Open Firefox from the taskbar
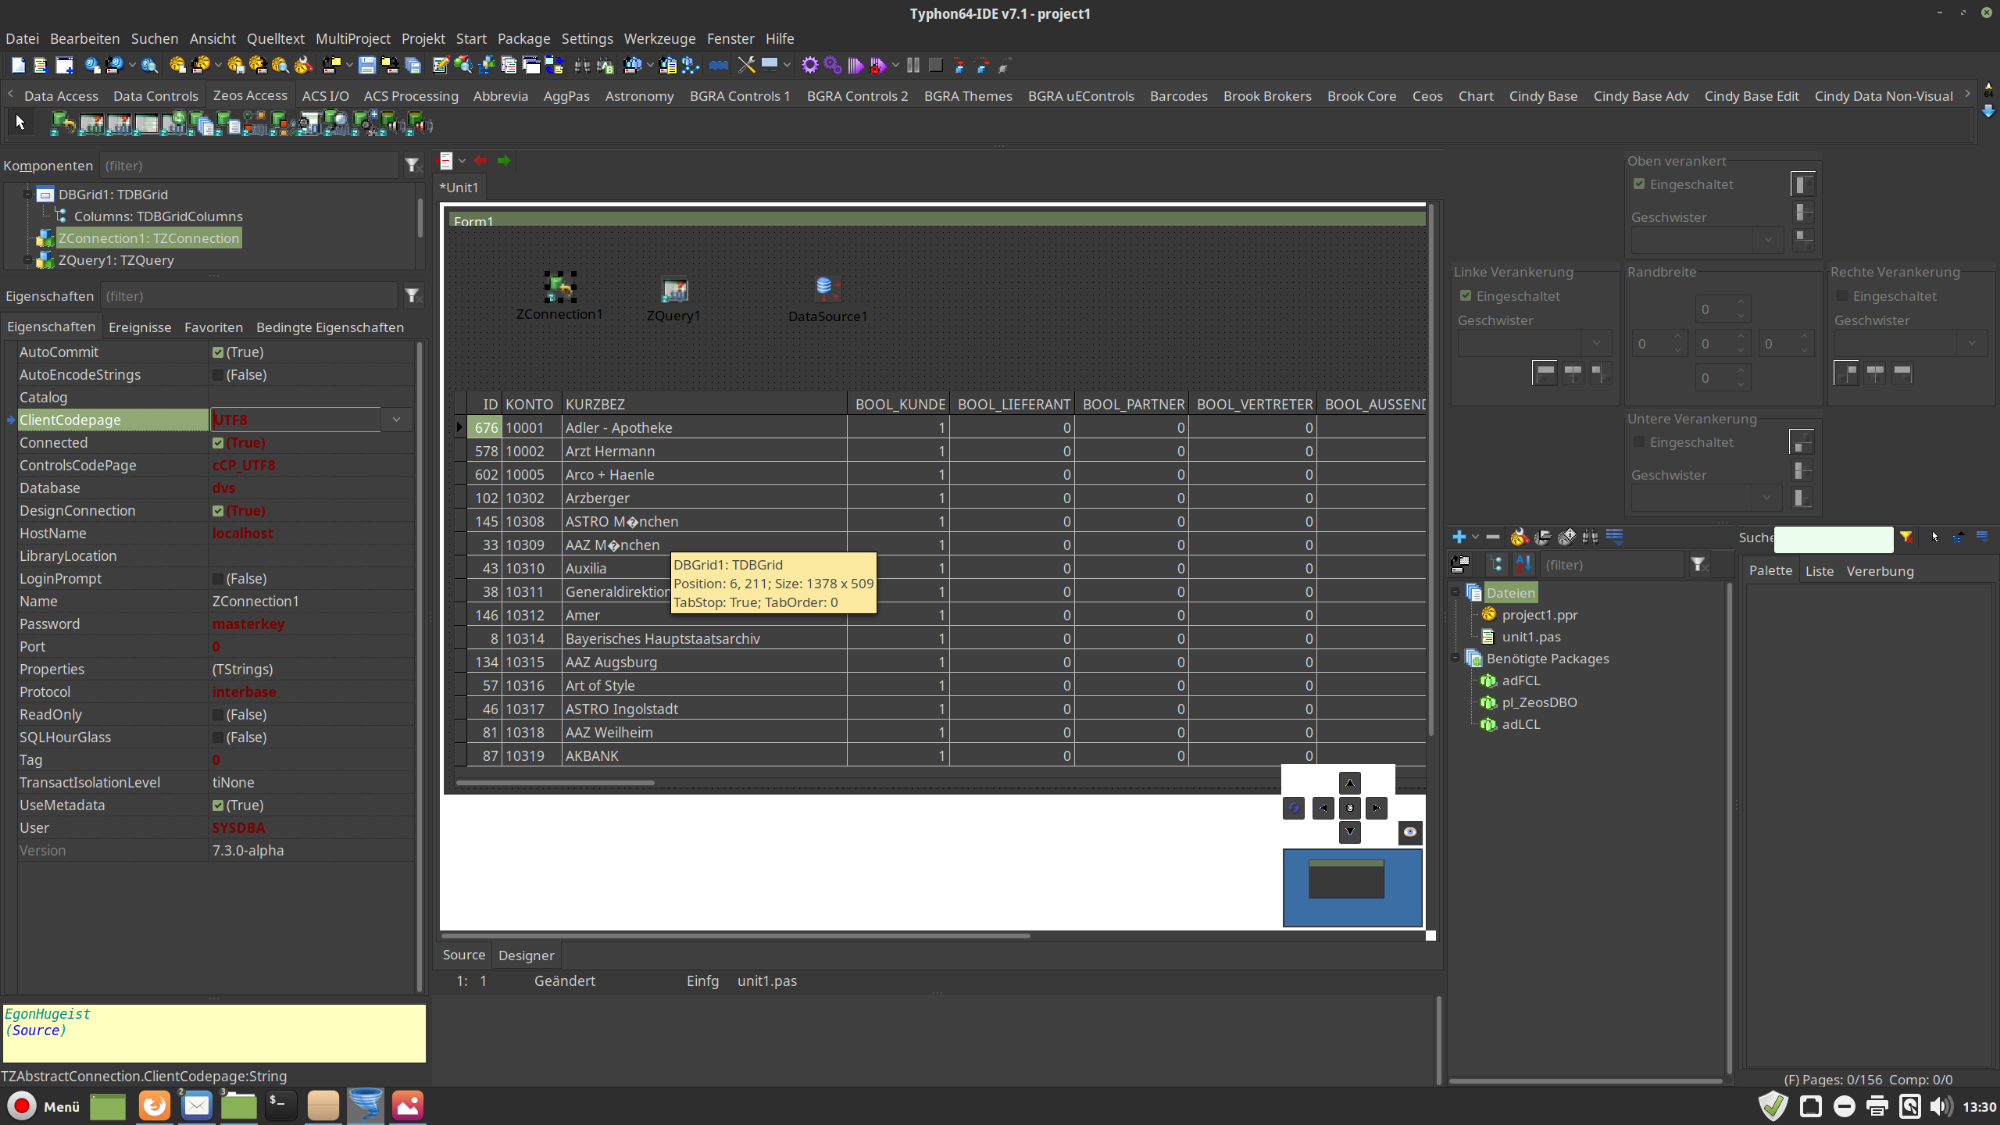This screenshot has height=1125, width=2000. [x=154, y=1105]
